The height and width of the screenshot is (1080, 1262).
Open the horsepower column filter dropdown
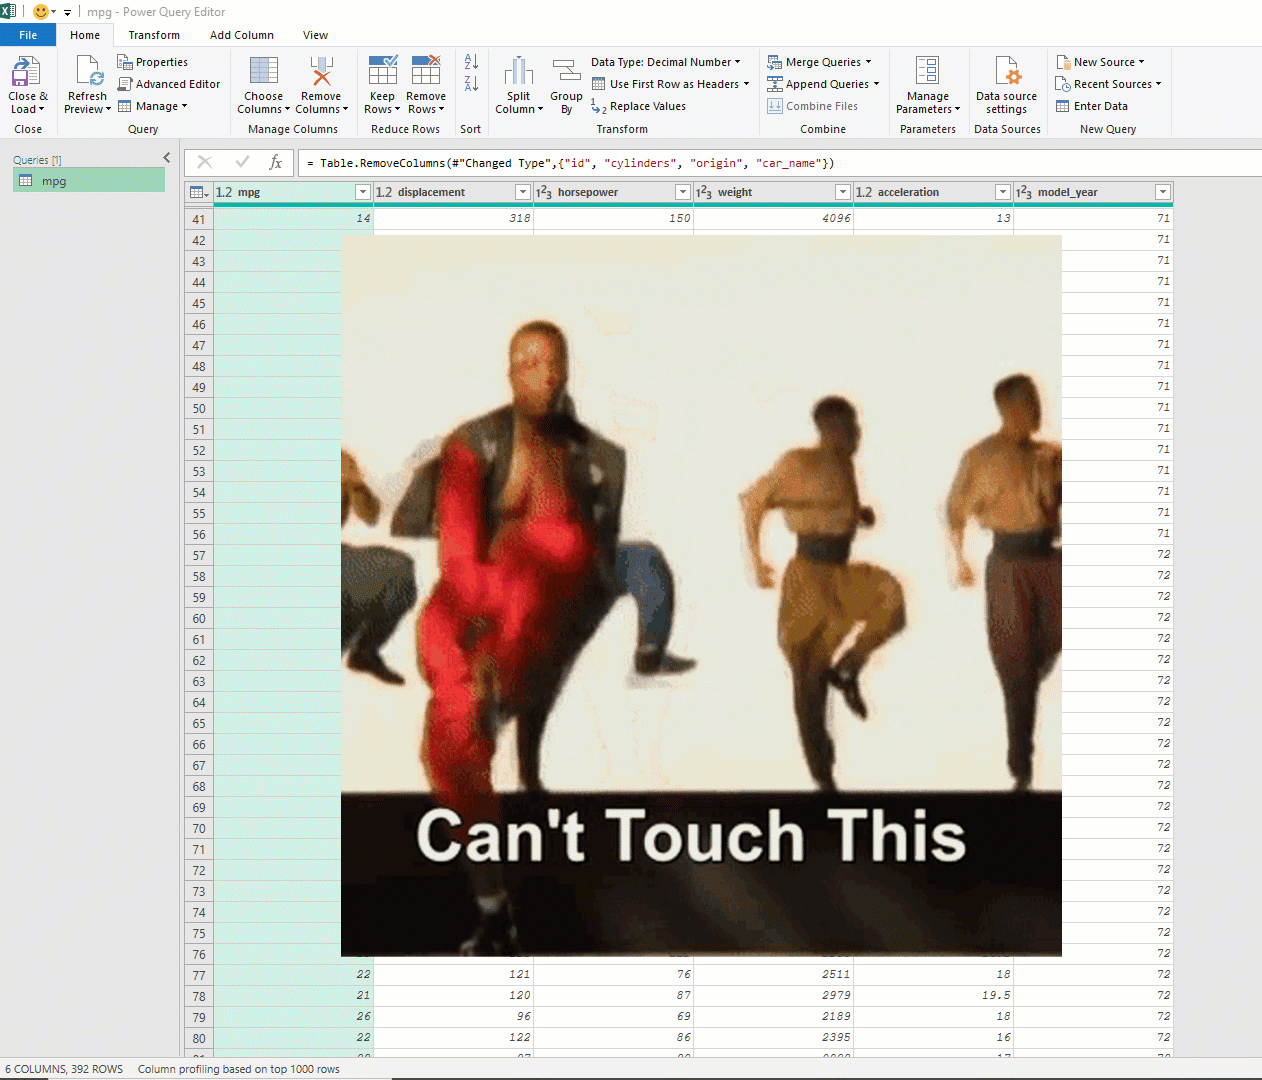(682, 192)
